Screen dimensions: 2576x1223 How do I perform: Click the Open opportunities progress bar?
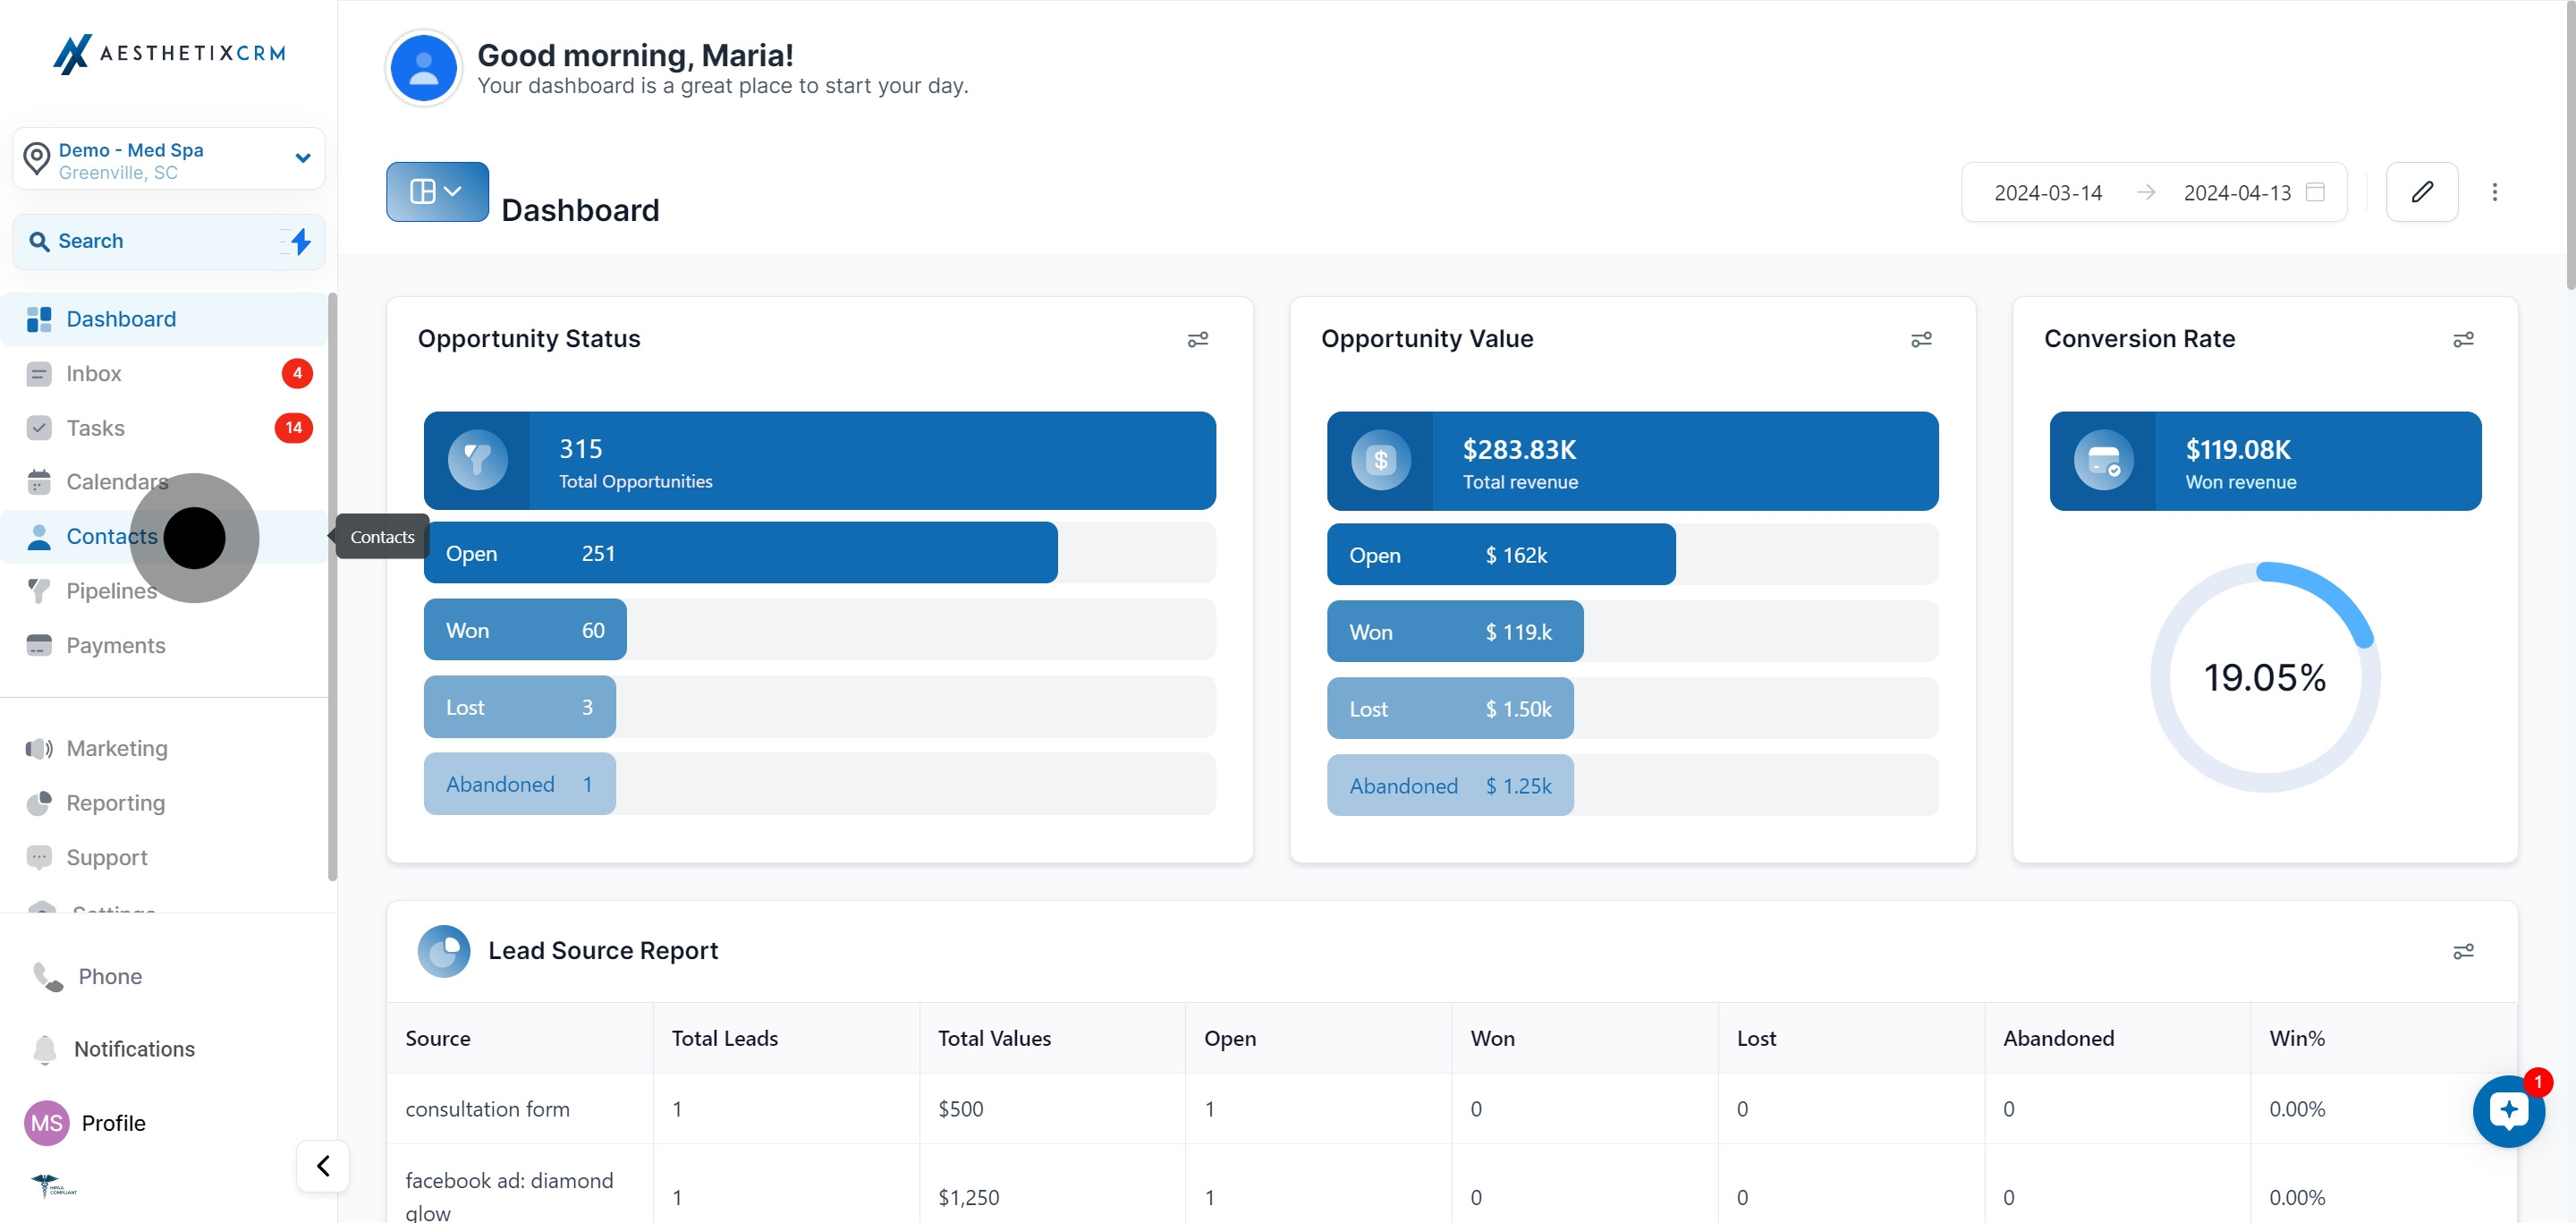740,553
